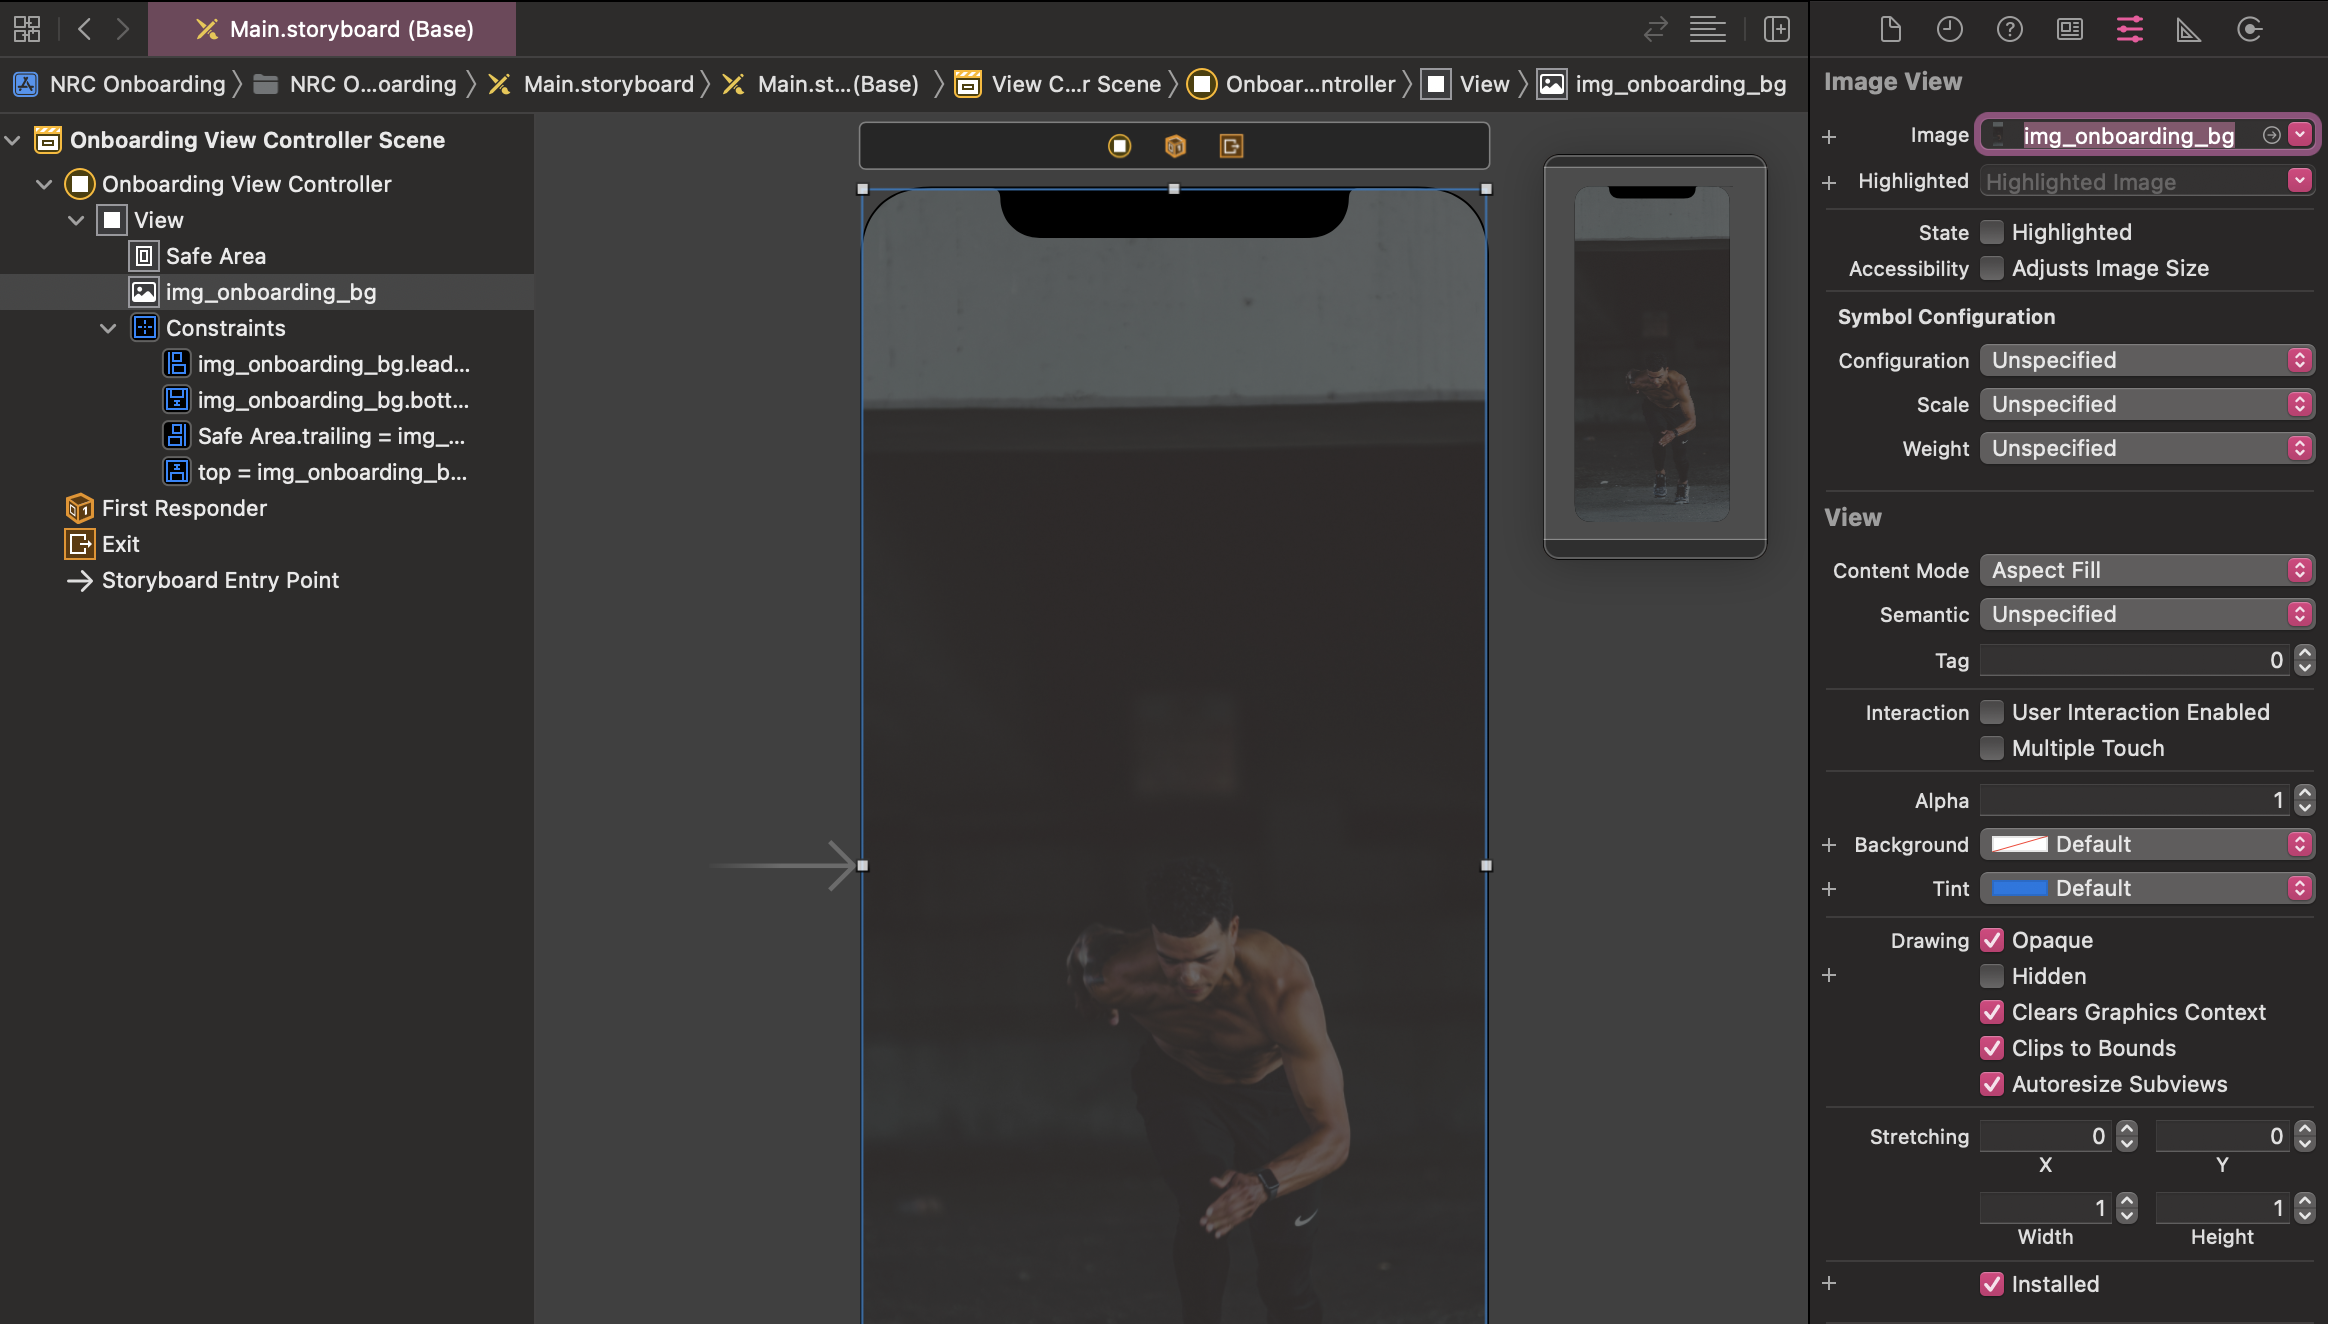Click the Tag input field
Image resolution: width=2328 pixels, height=1324 pixels.
[2132, 660]
